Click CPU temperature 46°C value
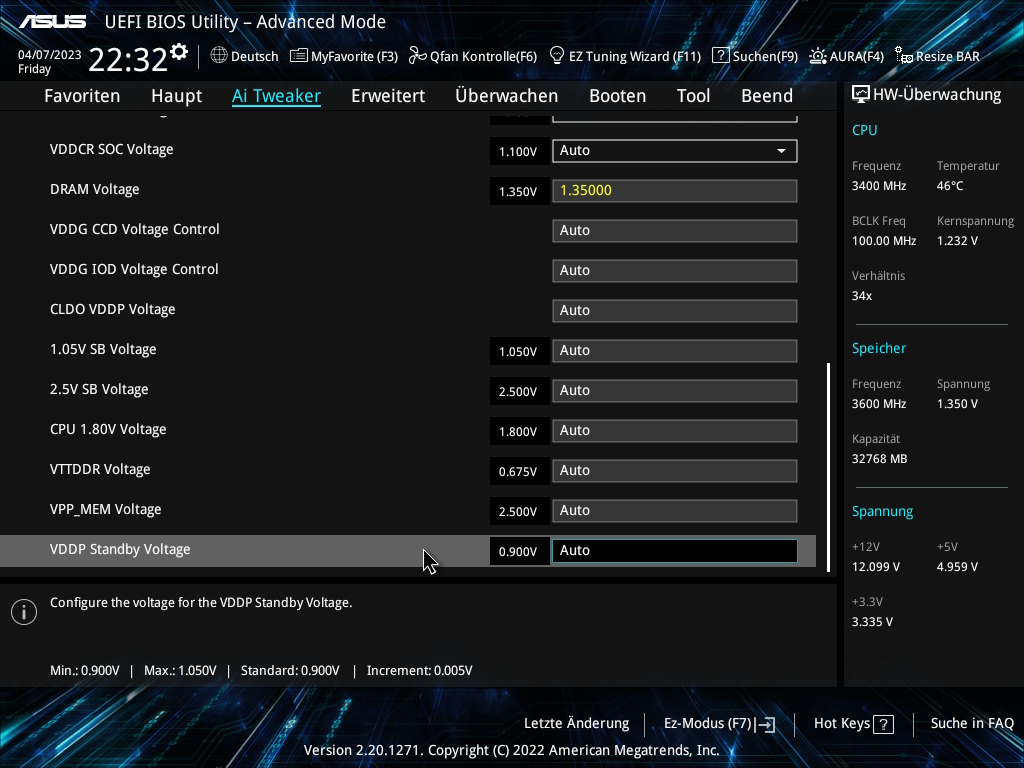 click(950, 186)
